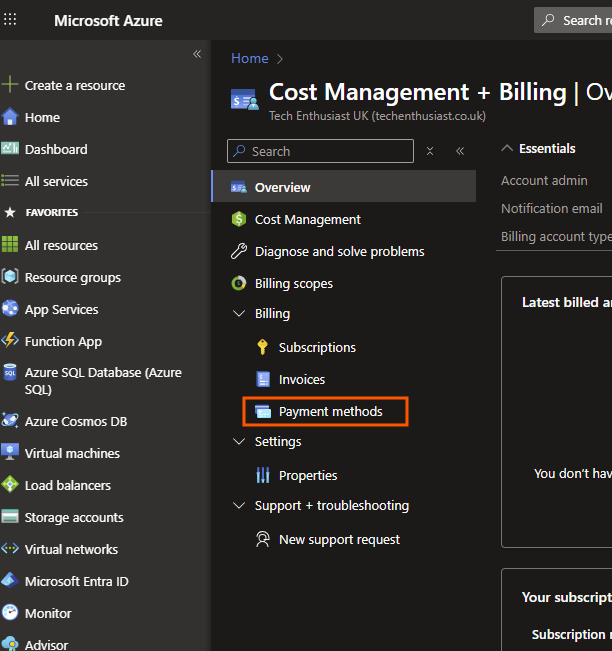The height and width of the screenshot is (651, 612).
Task: Collapse the Support + troubleshooting chevron
Action: pyautogui.click(x=239, y=505)
